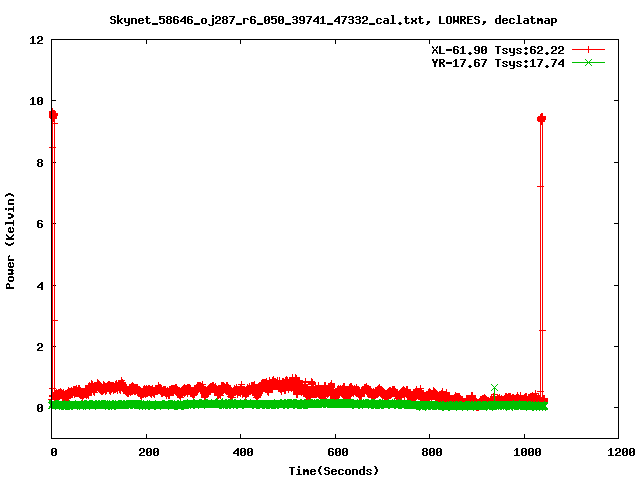Click the x-axis tick label 1200
This screenshot has width=640, height=480.
click(621, 452)
